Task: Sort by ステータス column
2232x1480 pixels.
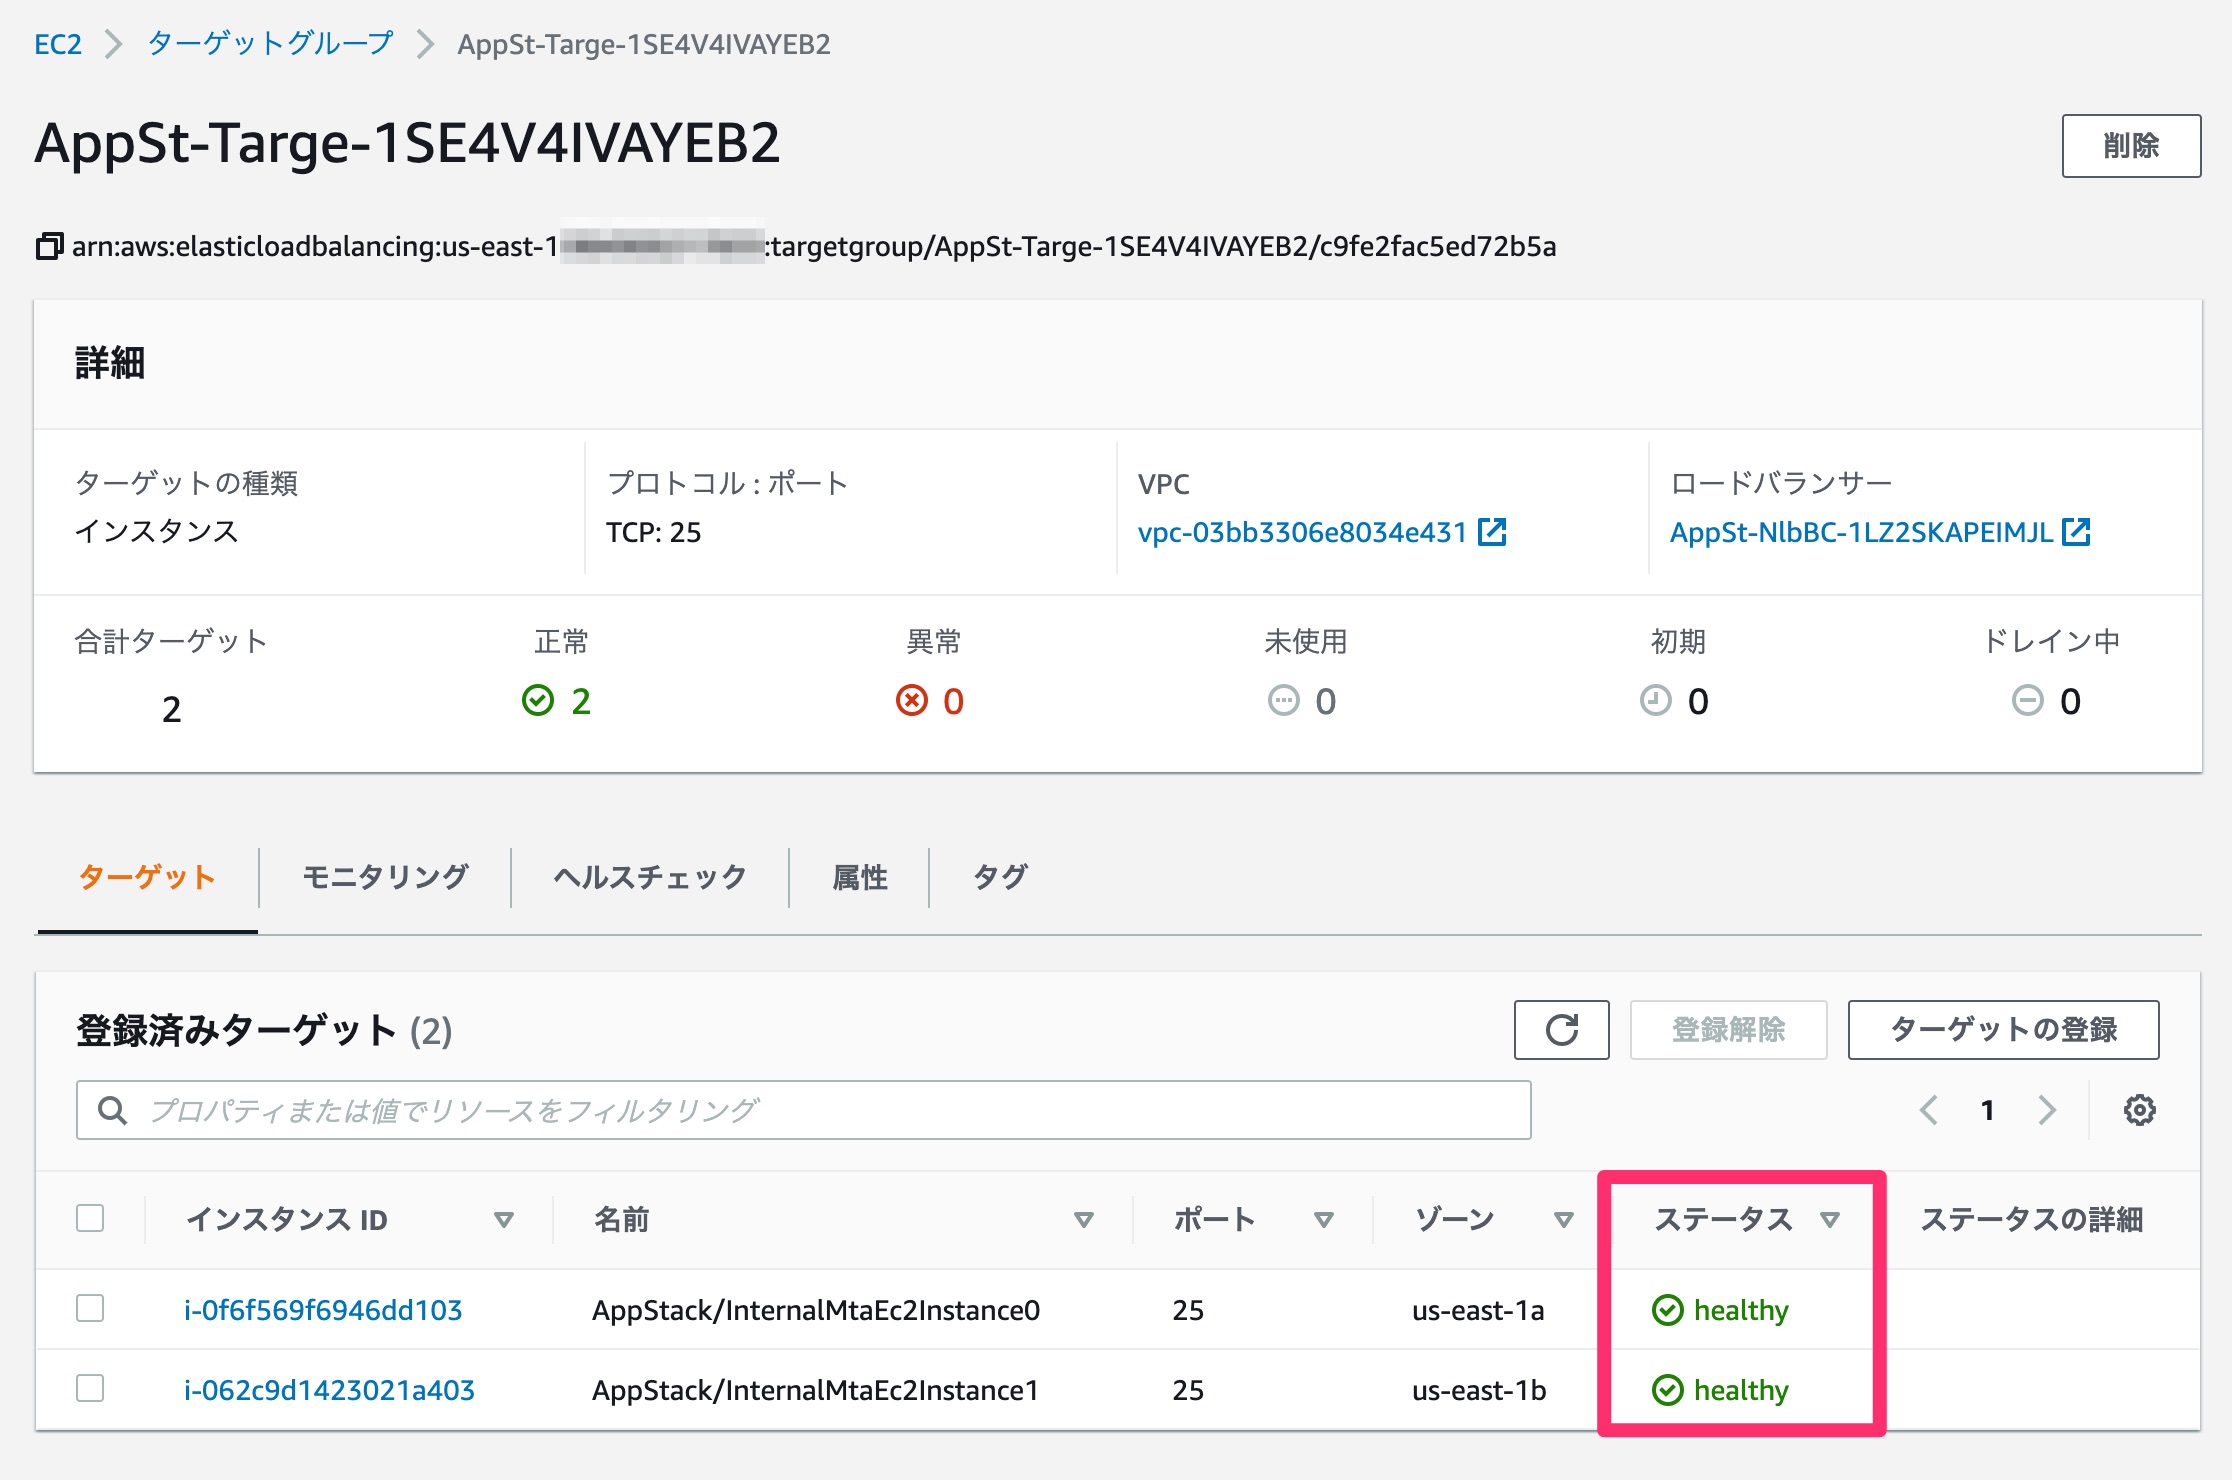Action: 1830,1219
